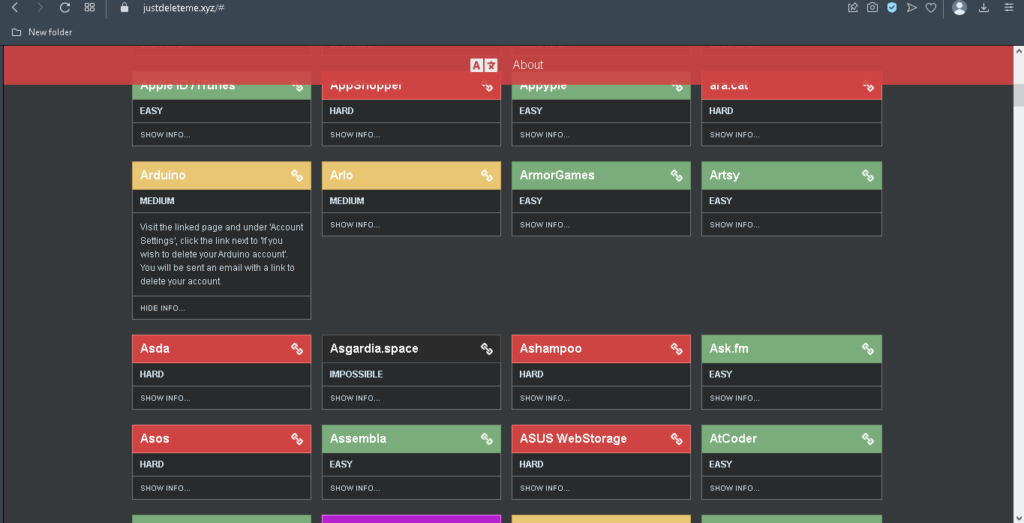Image resolution: width=1024 pixels, height=523 pixels.
Task: Click the heart bookmark icon
Action: pos(931,8)
